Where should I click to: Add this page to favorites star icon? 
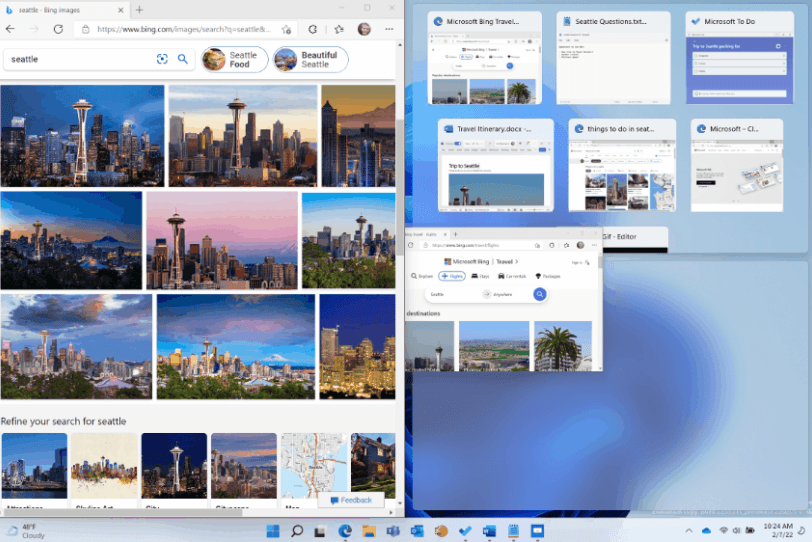286,30
